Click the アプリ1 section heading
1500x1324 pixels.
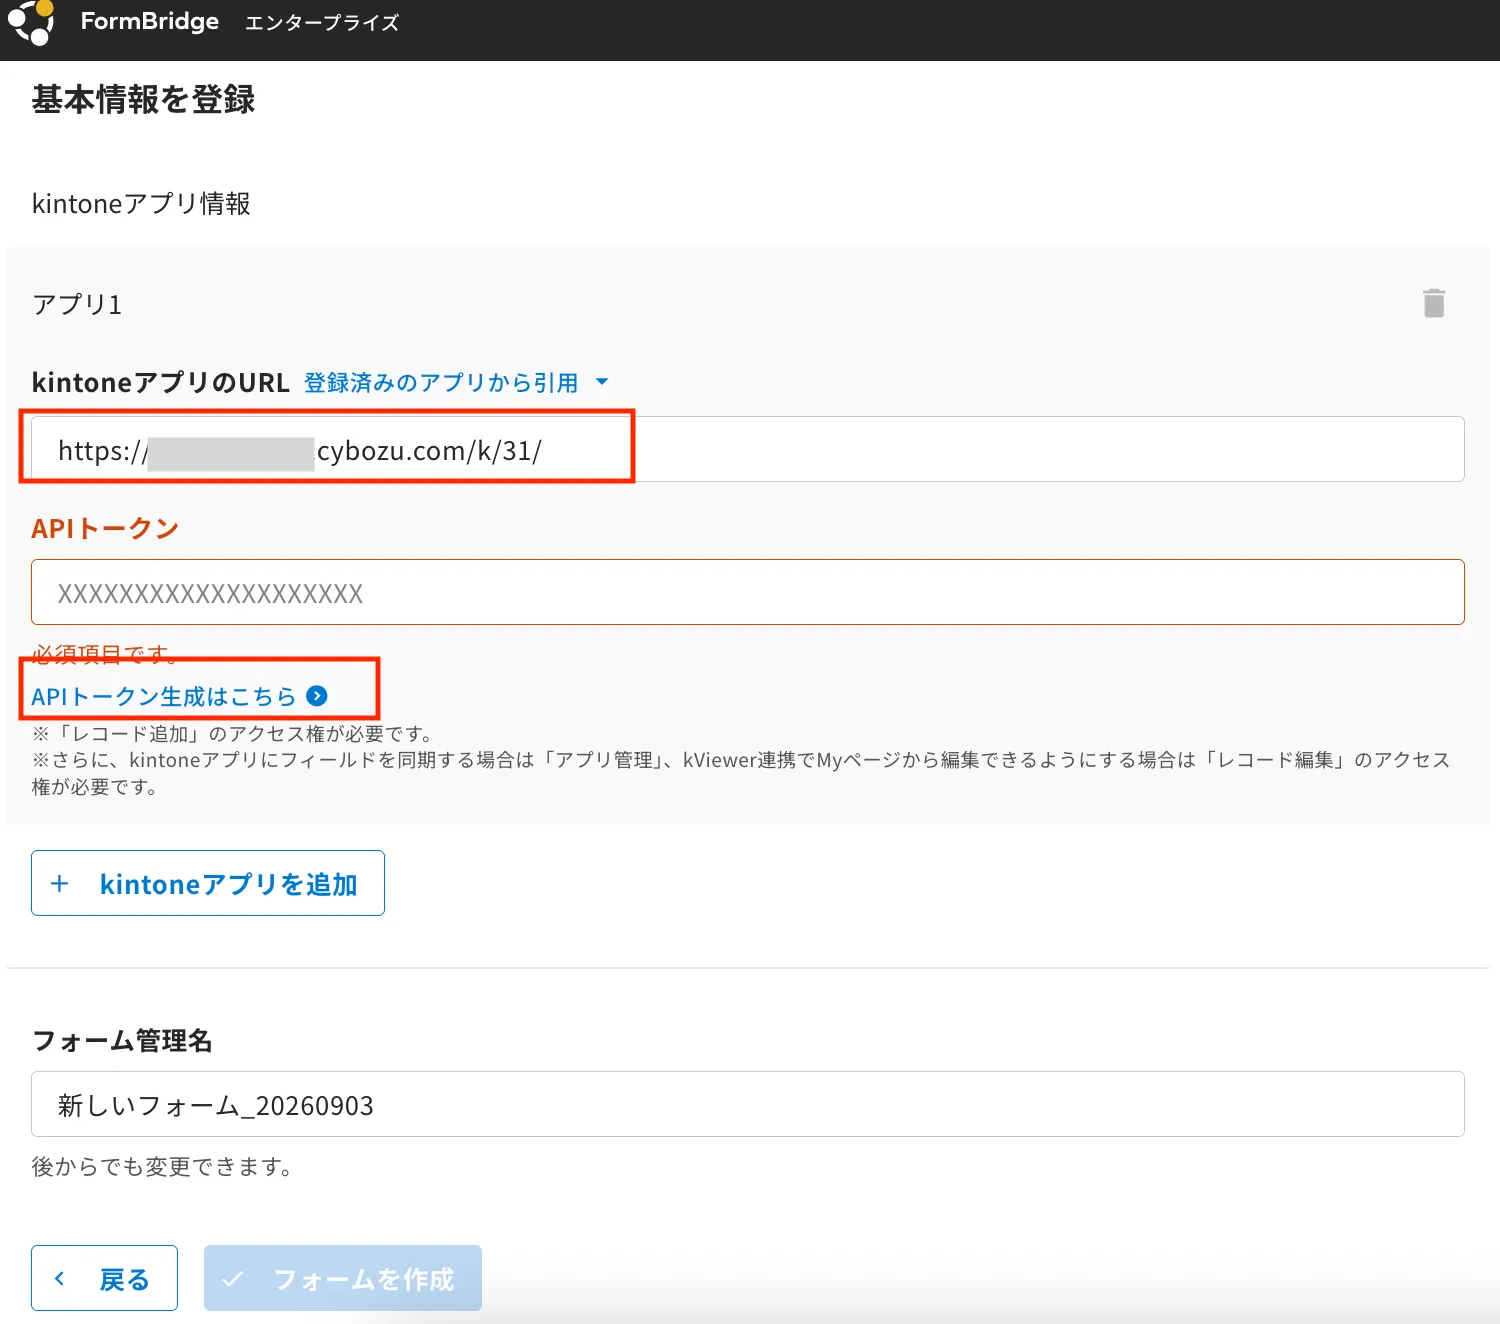77,304
